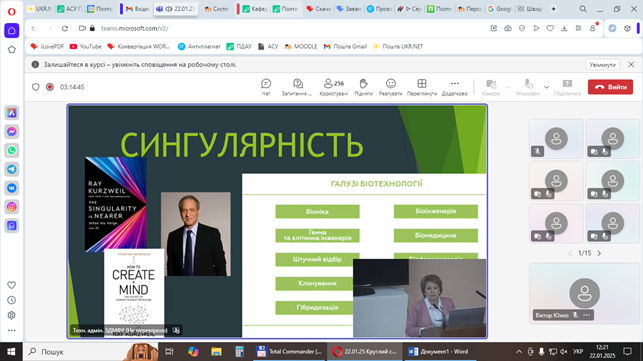Switch to the Google tab
This screenshot has height=361, width=643.
click(x=499, y=9)
